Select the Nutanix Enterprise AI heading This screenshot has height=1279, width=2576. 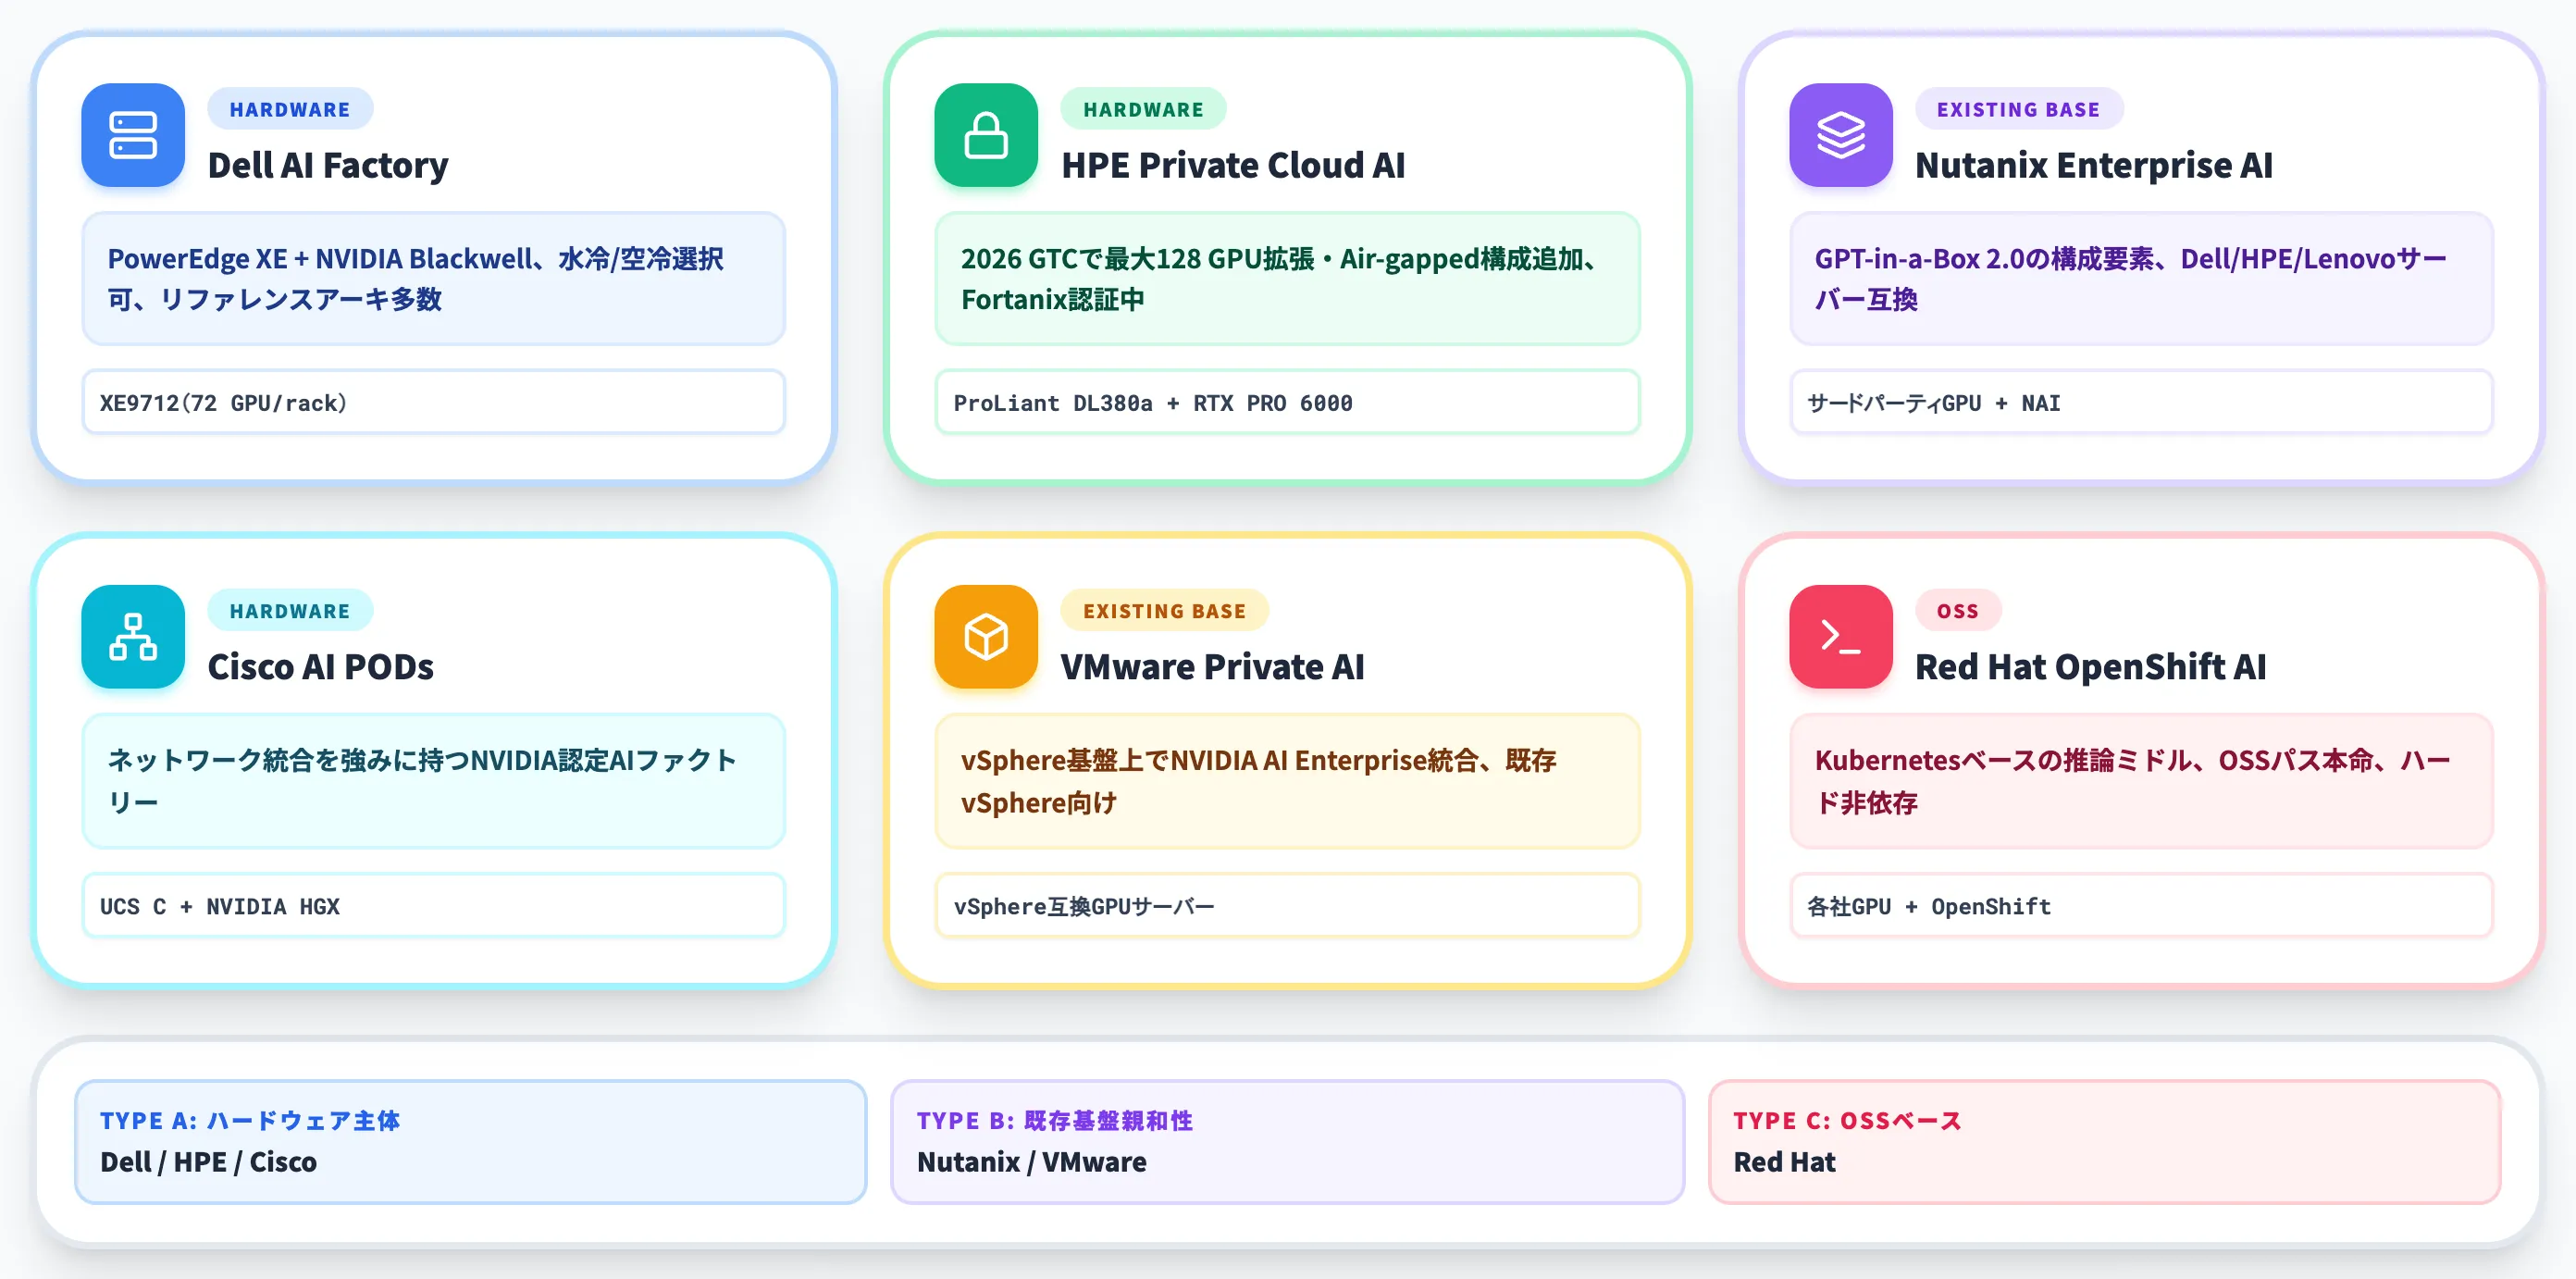2094,165
